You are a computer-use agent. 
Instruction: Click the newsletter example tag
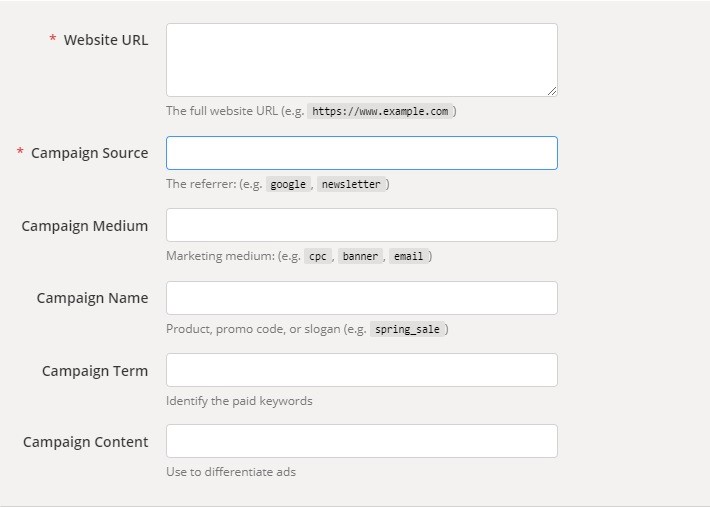pyautogui.click(x=351, y=184)
